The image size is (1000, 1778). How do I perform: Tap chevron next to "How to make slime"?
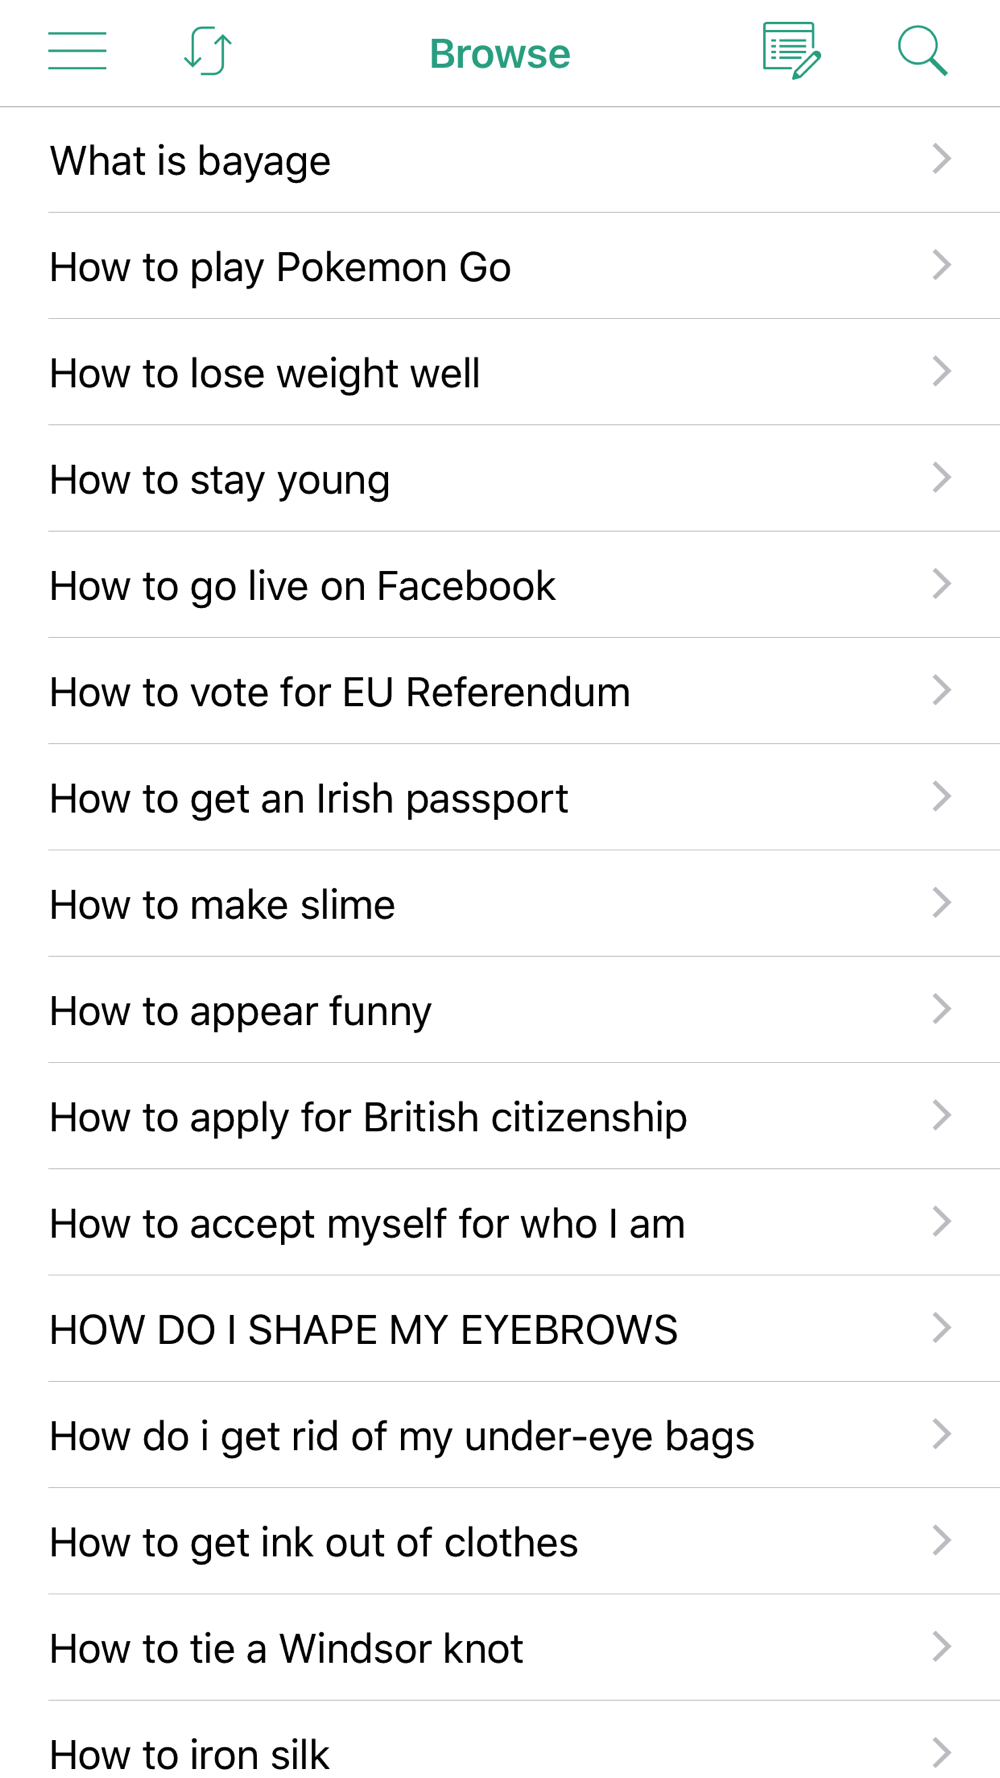[941, 903]
